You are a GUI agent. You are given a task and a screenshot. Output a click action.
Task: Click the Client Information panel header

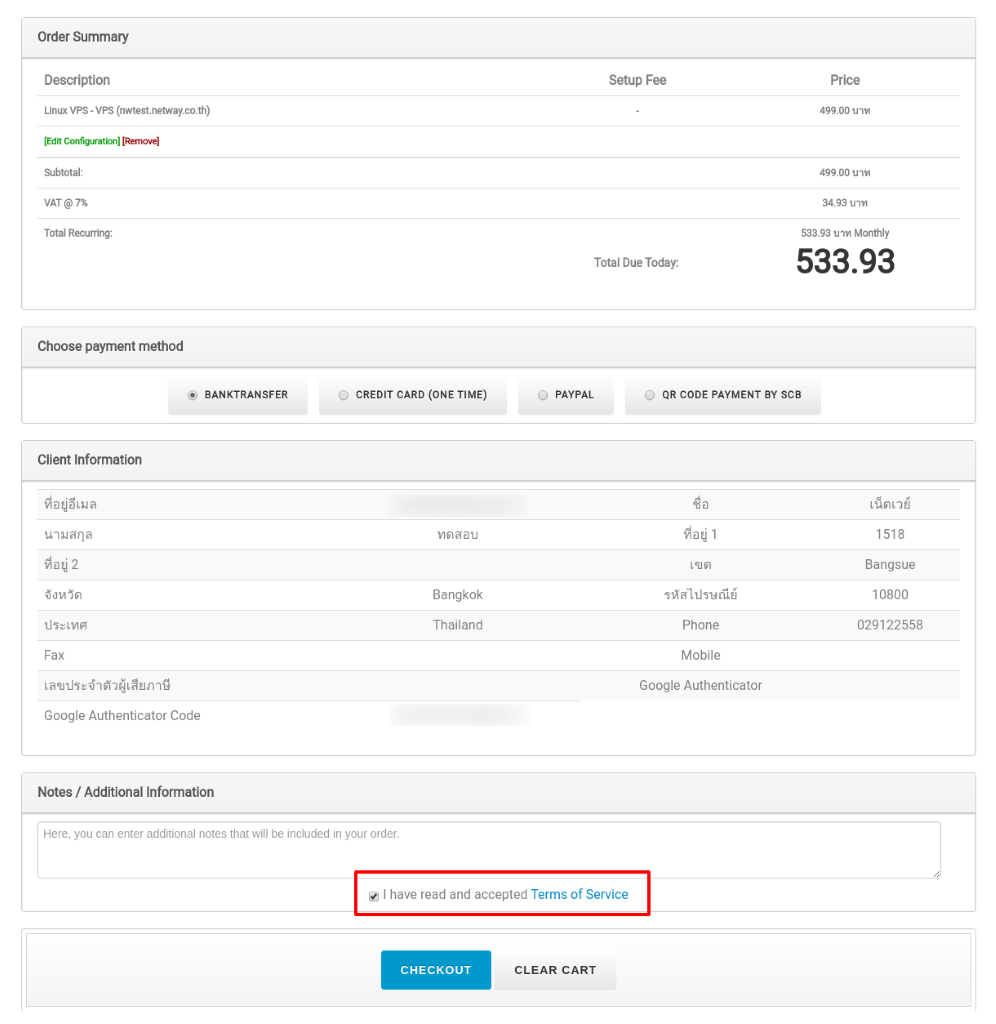pyautogui.click(x=90, y=460)
